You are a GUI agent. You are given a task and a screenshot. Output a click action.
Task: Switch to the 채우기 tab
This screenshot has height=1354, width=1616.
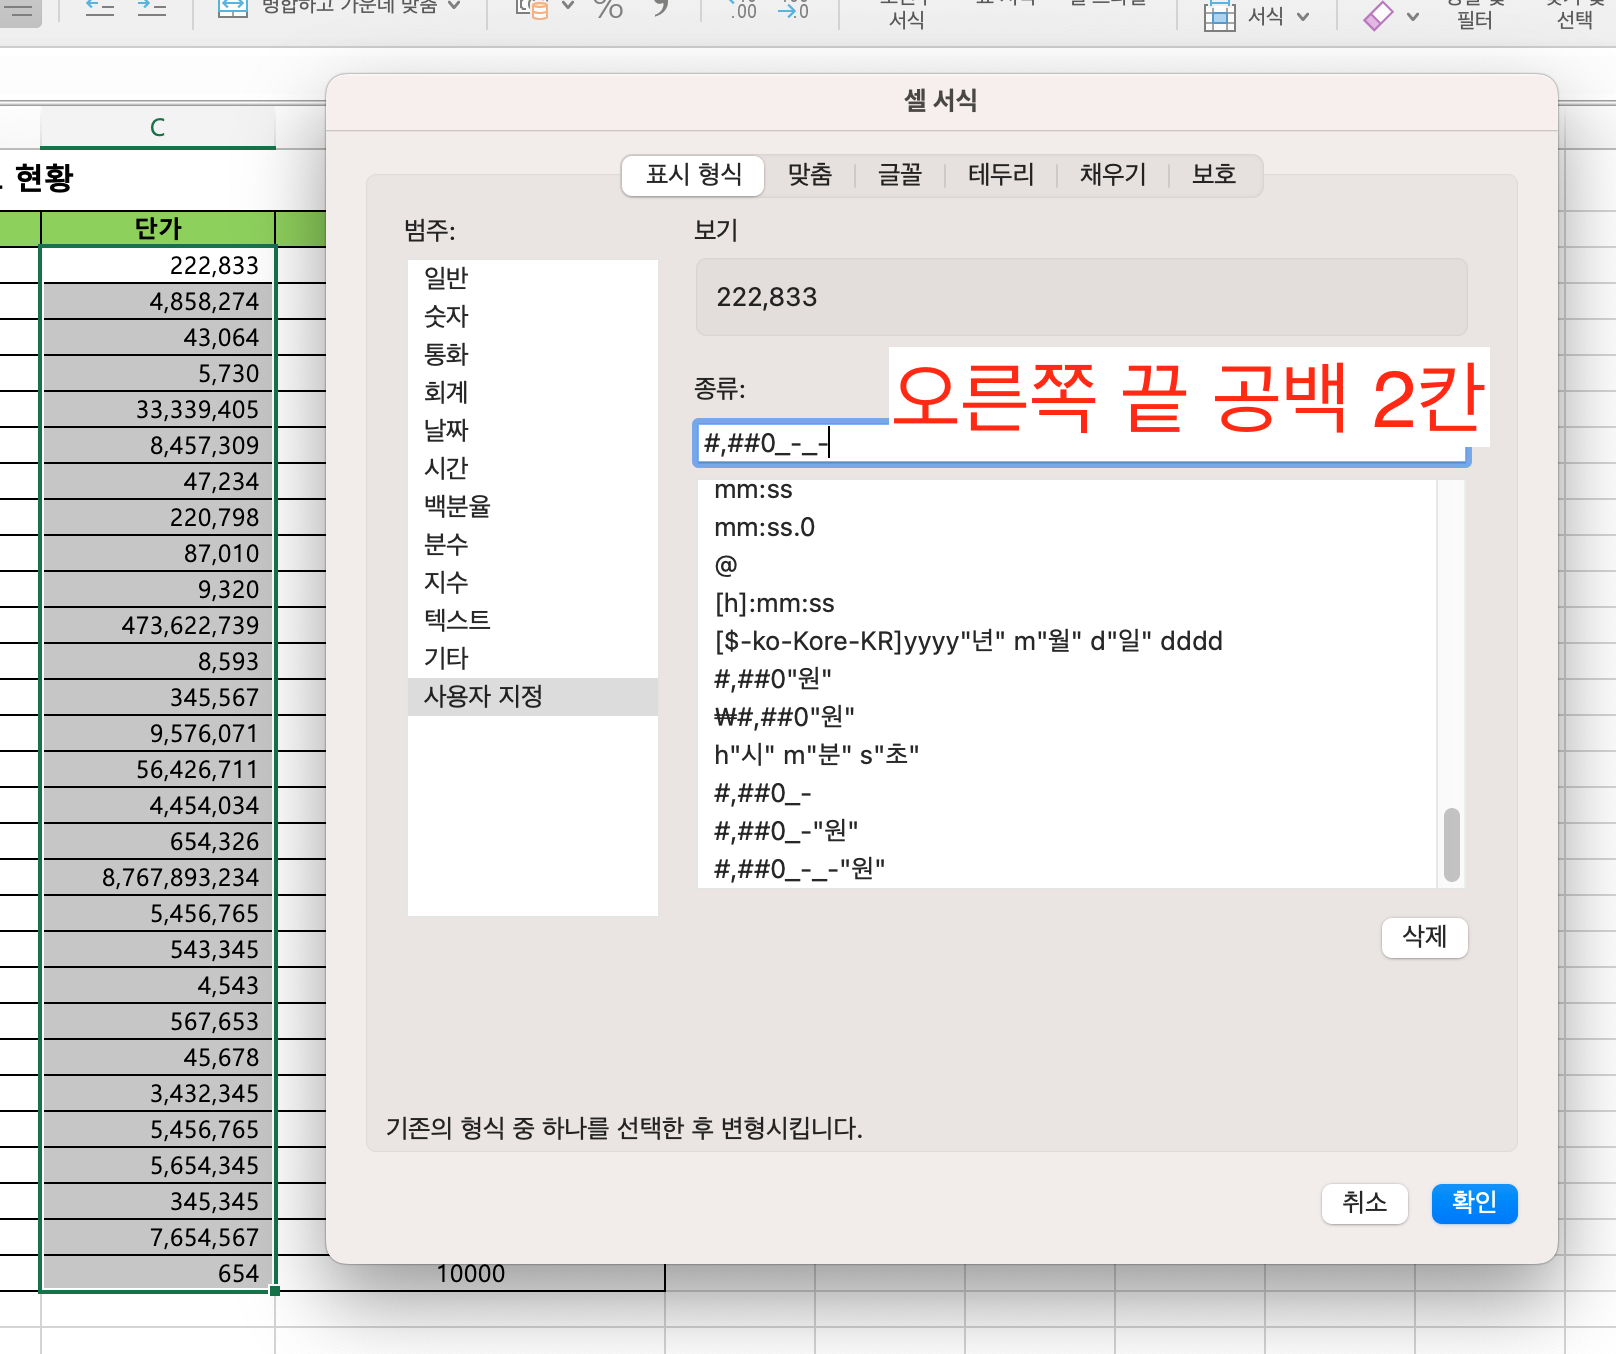(x=1113, y=175)
